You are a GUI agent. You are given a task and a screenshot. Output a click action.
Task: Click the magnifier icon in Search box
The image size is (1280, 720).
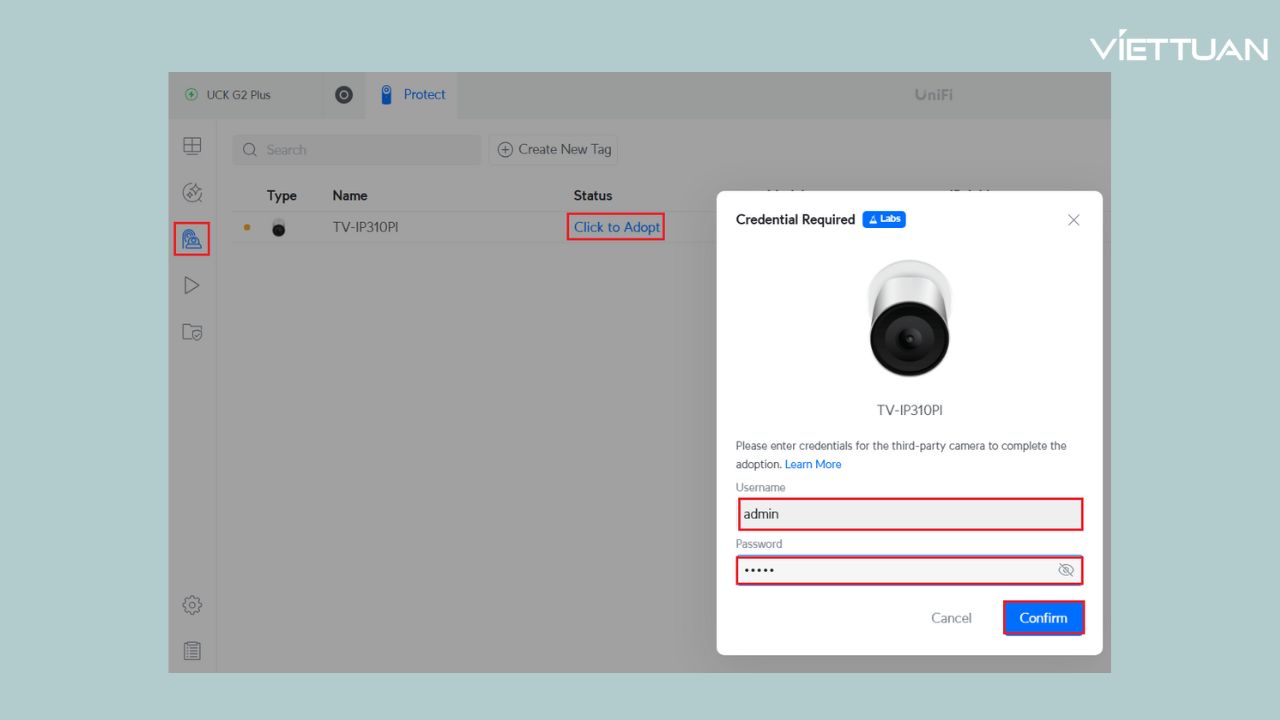250,150
